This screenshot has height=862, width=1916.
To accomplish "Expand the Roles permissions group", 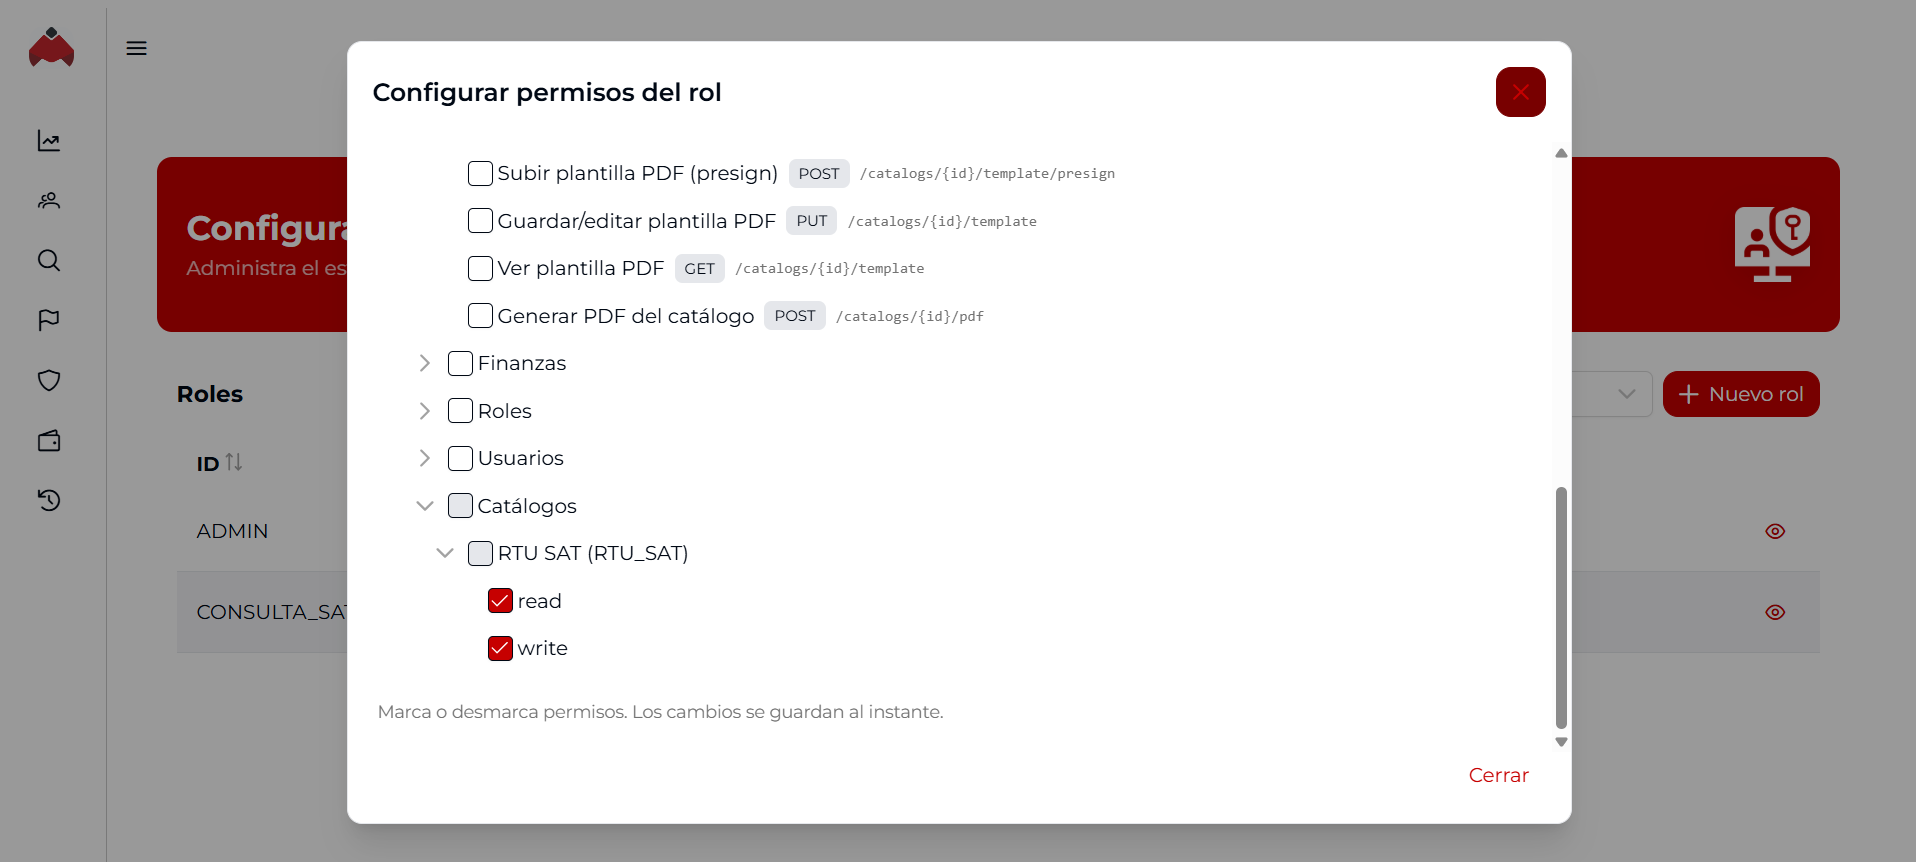I will coord(424,410).
